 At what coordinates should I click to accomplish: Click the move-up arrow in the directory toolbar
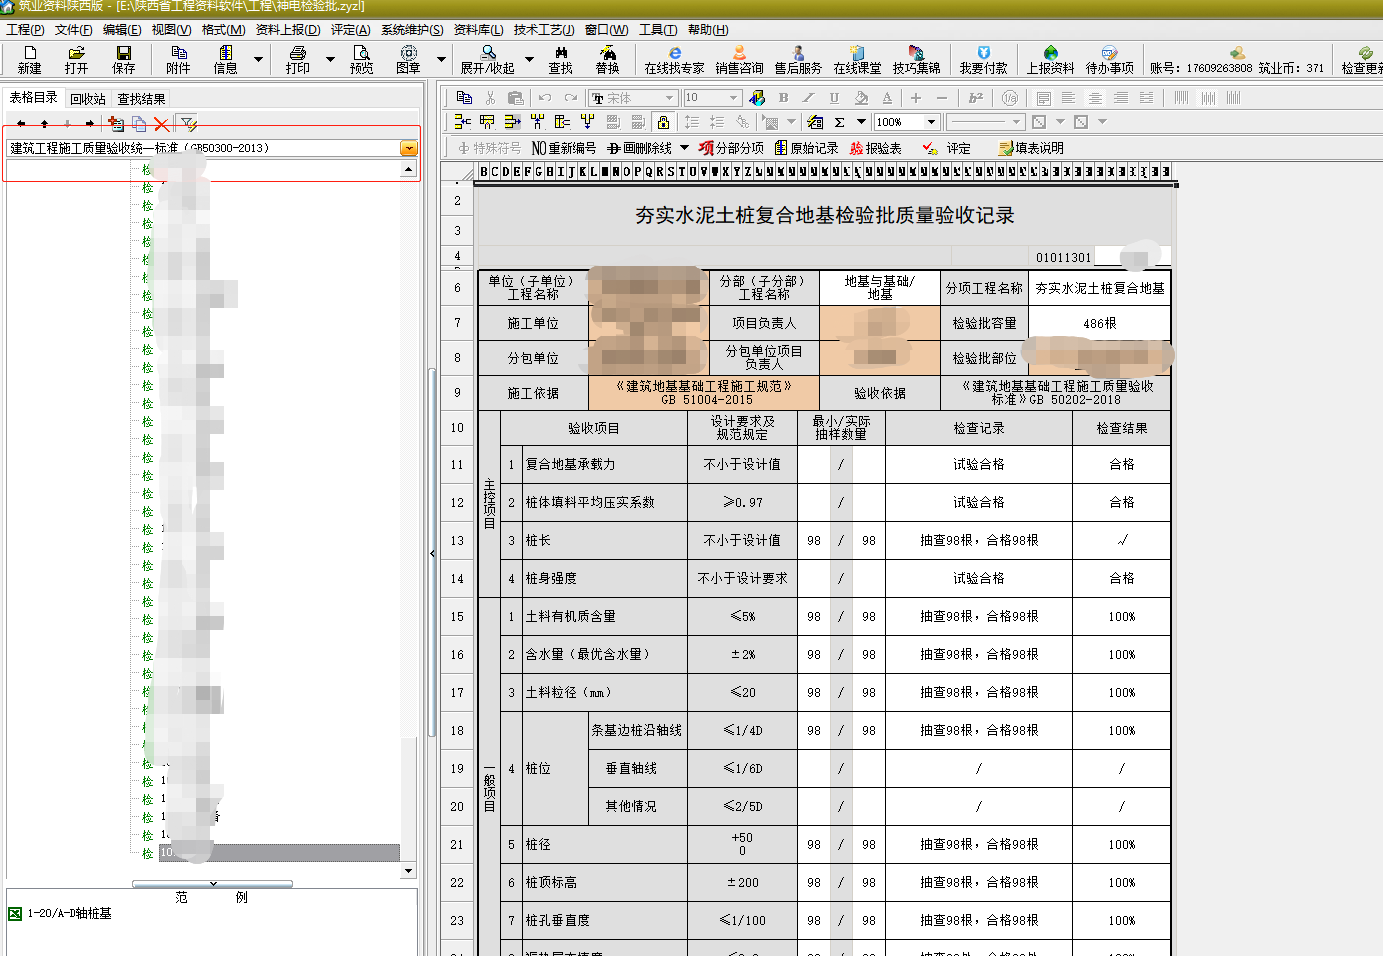point(44,124)
